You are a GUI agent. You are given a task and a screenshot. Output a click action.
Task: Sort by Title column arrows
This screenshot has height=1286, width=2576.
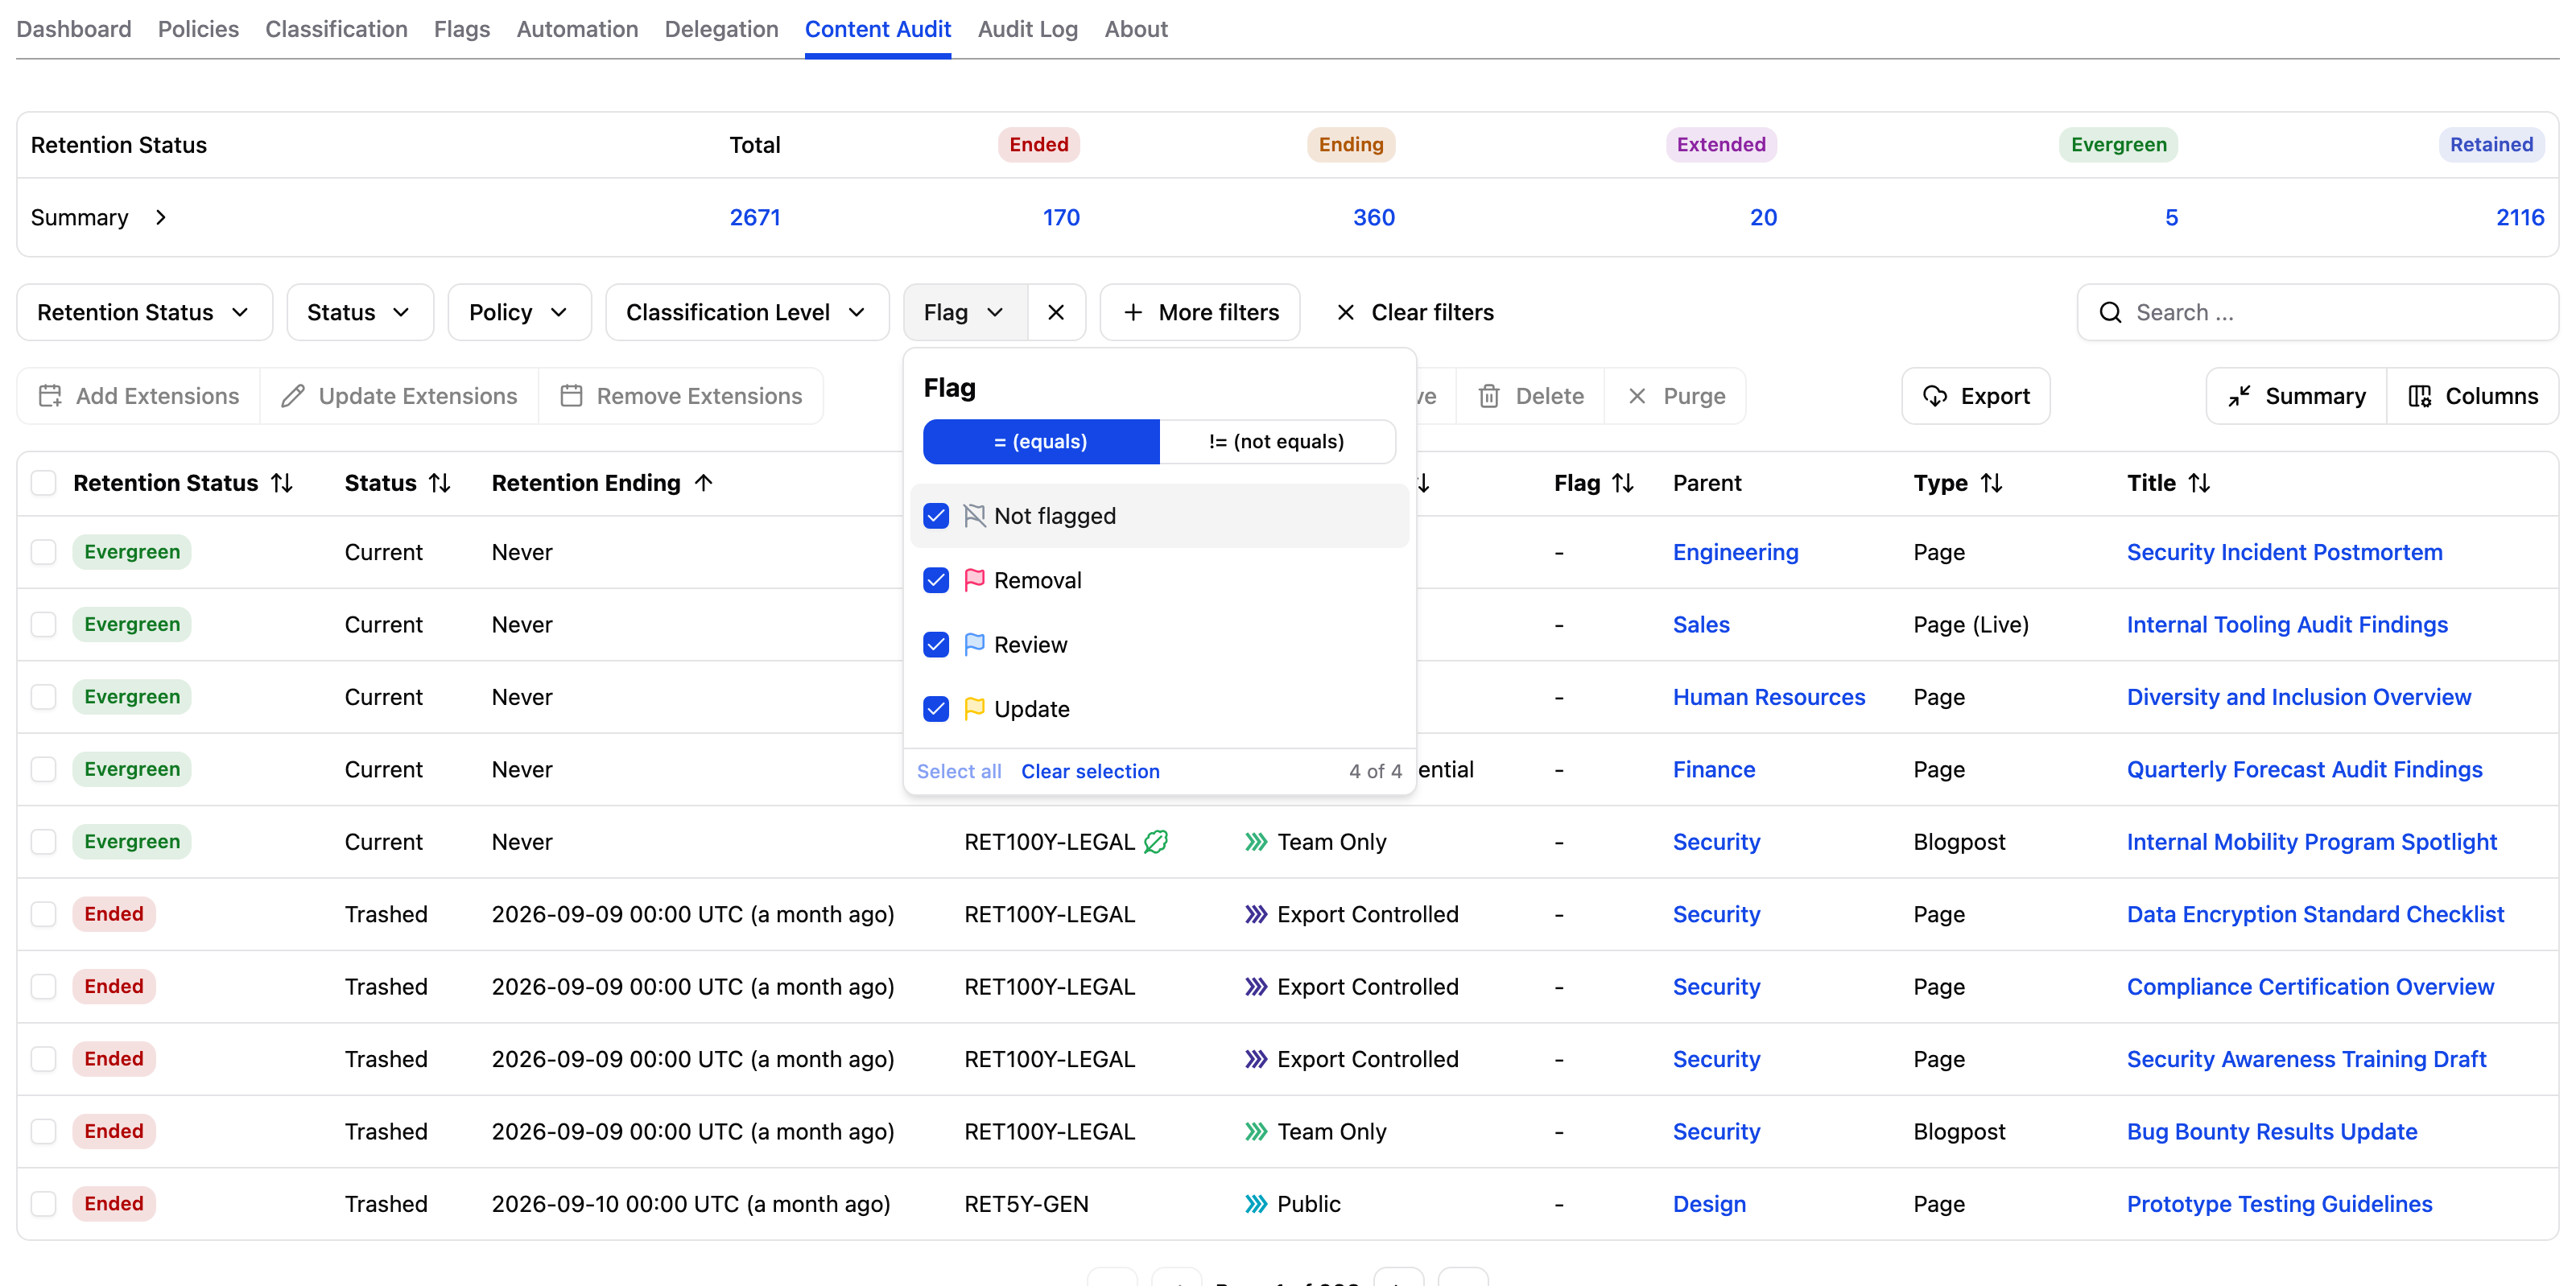pos(2199,483)
